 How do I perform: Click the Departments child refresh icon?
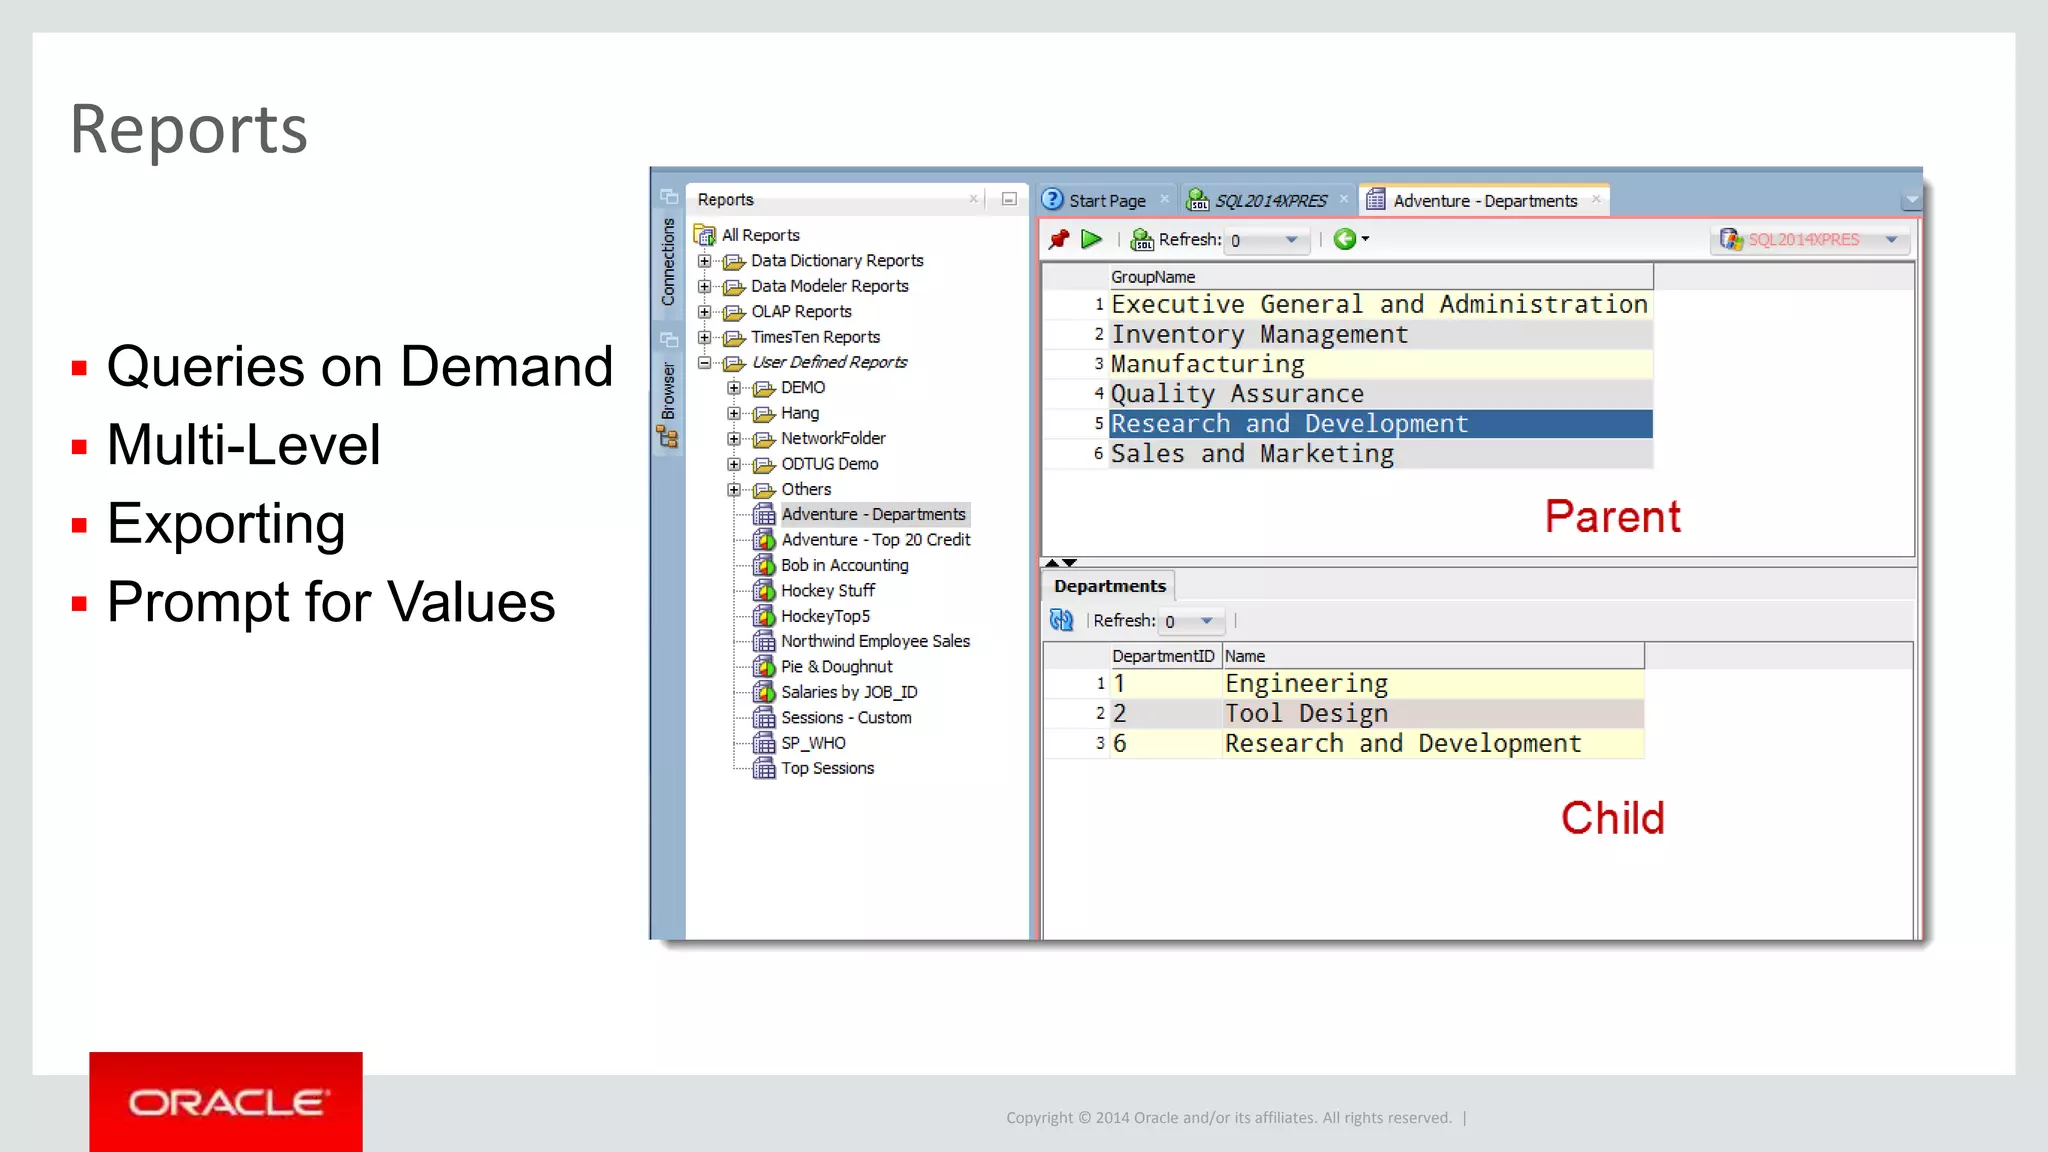click(1061, 620)
